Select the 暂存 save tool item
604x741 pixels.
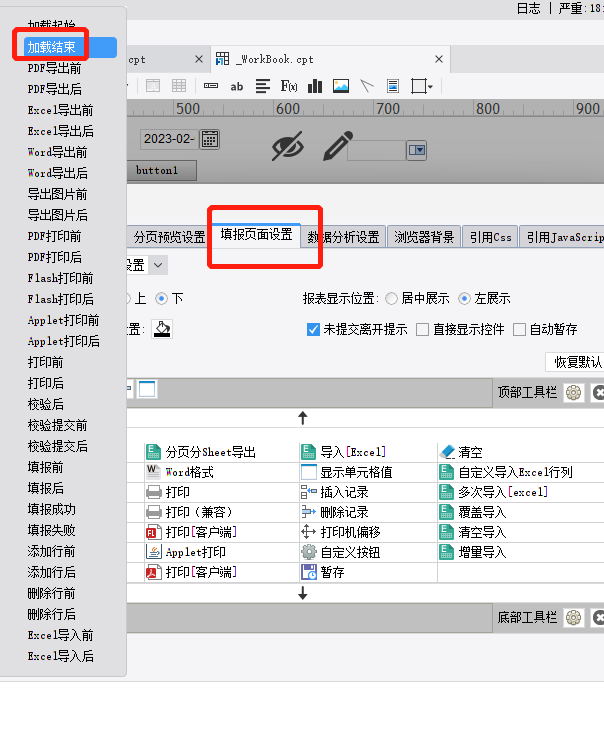(323, 572)
